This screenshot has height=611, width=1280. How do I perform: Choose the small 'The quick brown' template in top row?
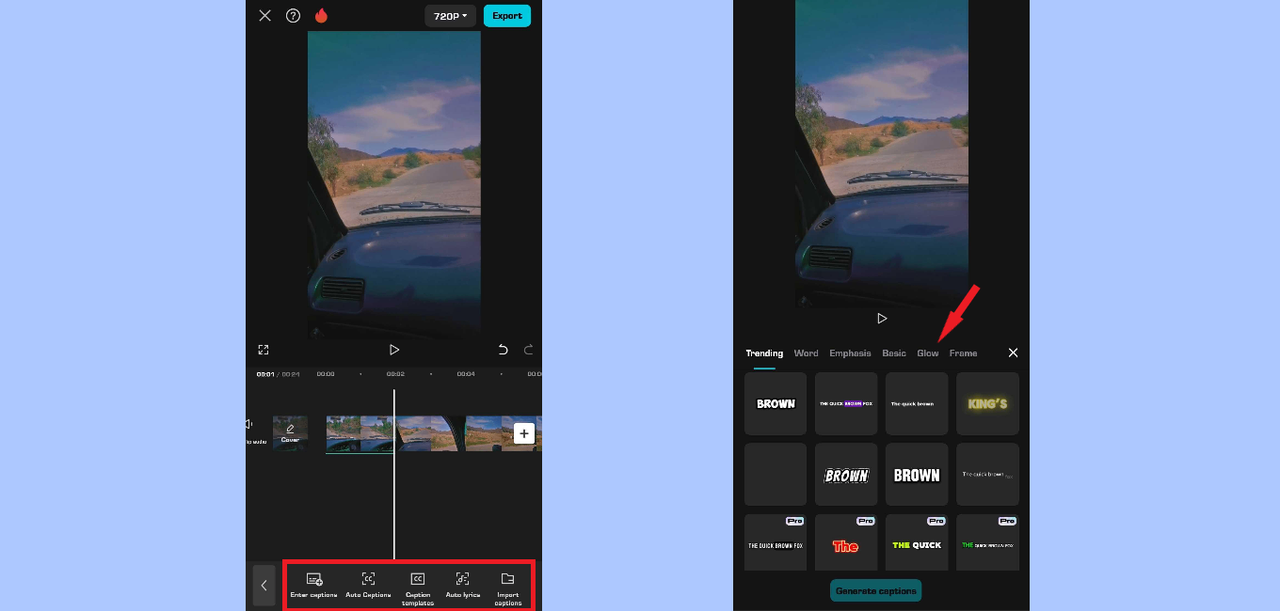click(x=917, y=404)
